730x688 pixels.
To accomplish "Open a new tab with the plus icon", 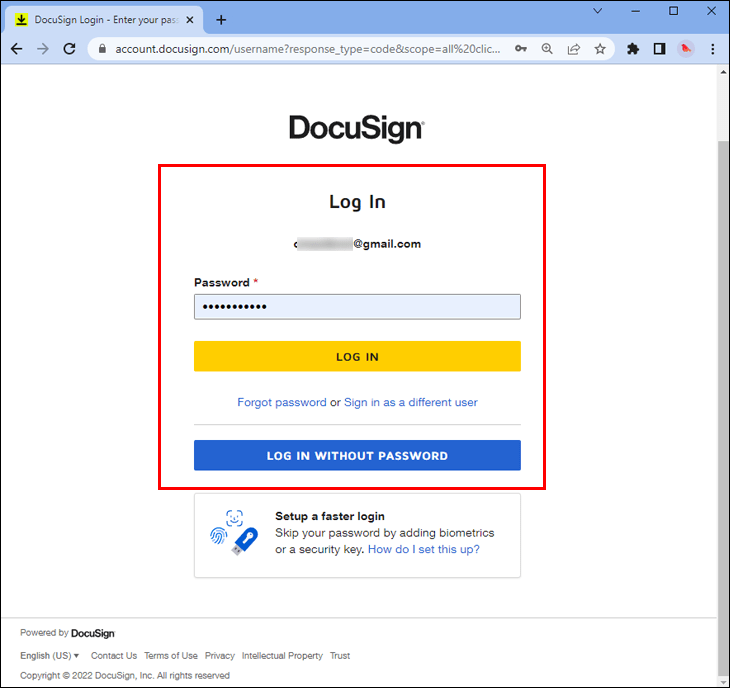I will click(x=221, y=20).
